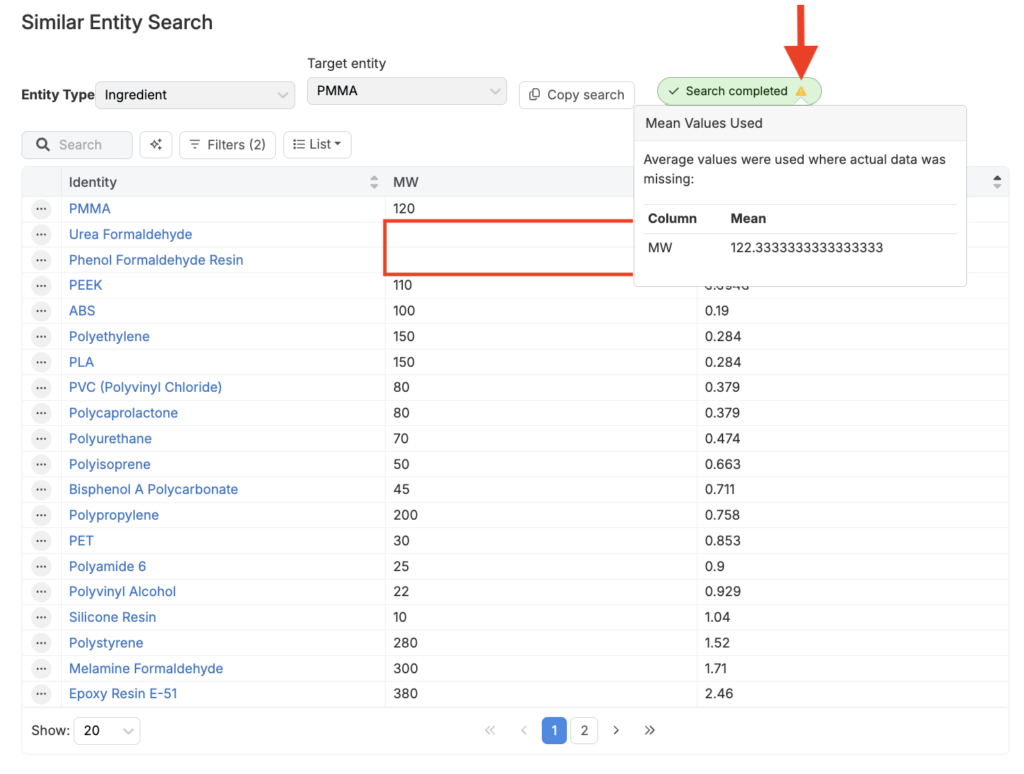This screenshot has height=774, width=1024.
Task: Open the Urea Formaldehyde link
Action: (130, 234)
